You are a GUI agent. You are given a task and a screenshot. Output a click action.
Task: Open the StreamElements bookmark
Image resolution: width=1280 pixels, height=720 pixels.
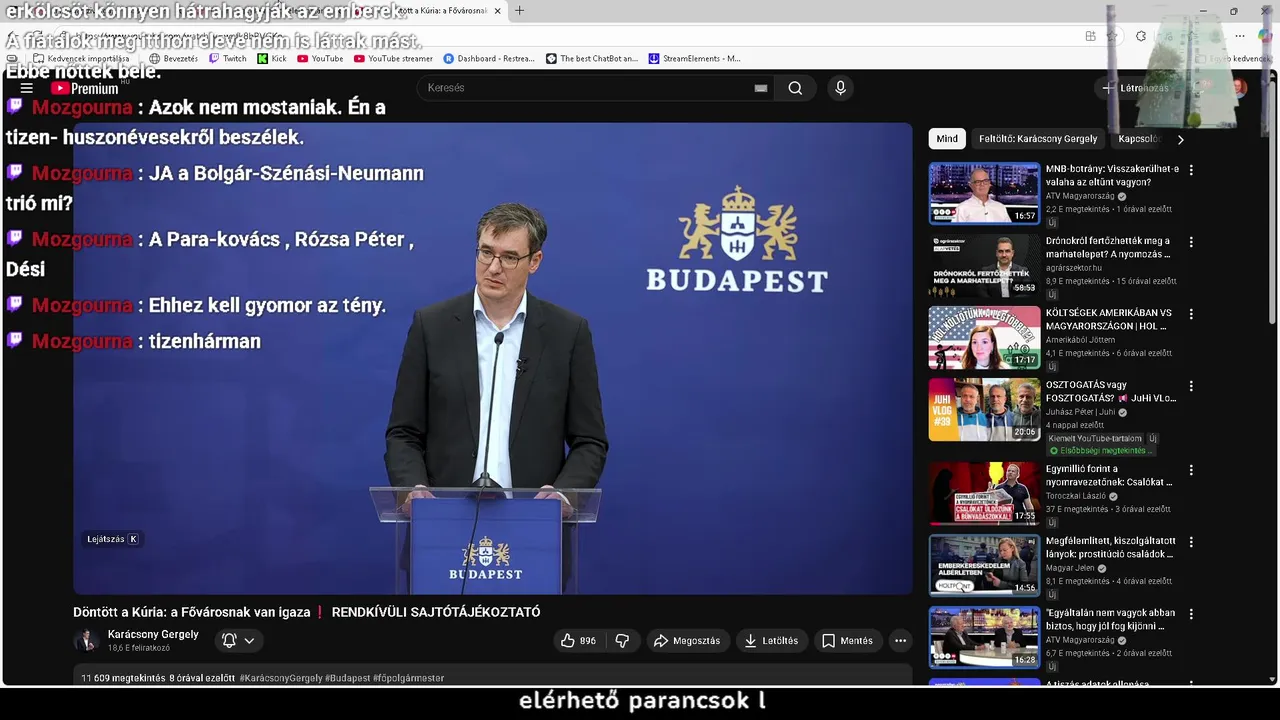pyautogui.click(x=695, y=58)
